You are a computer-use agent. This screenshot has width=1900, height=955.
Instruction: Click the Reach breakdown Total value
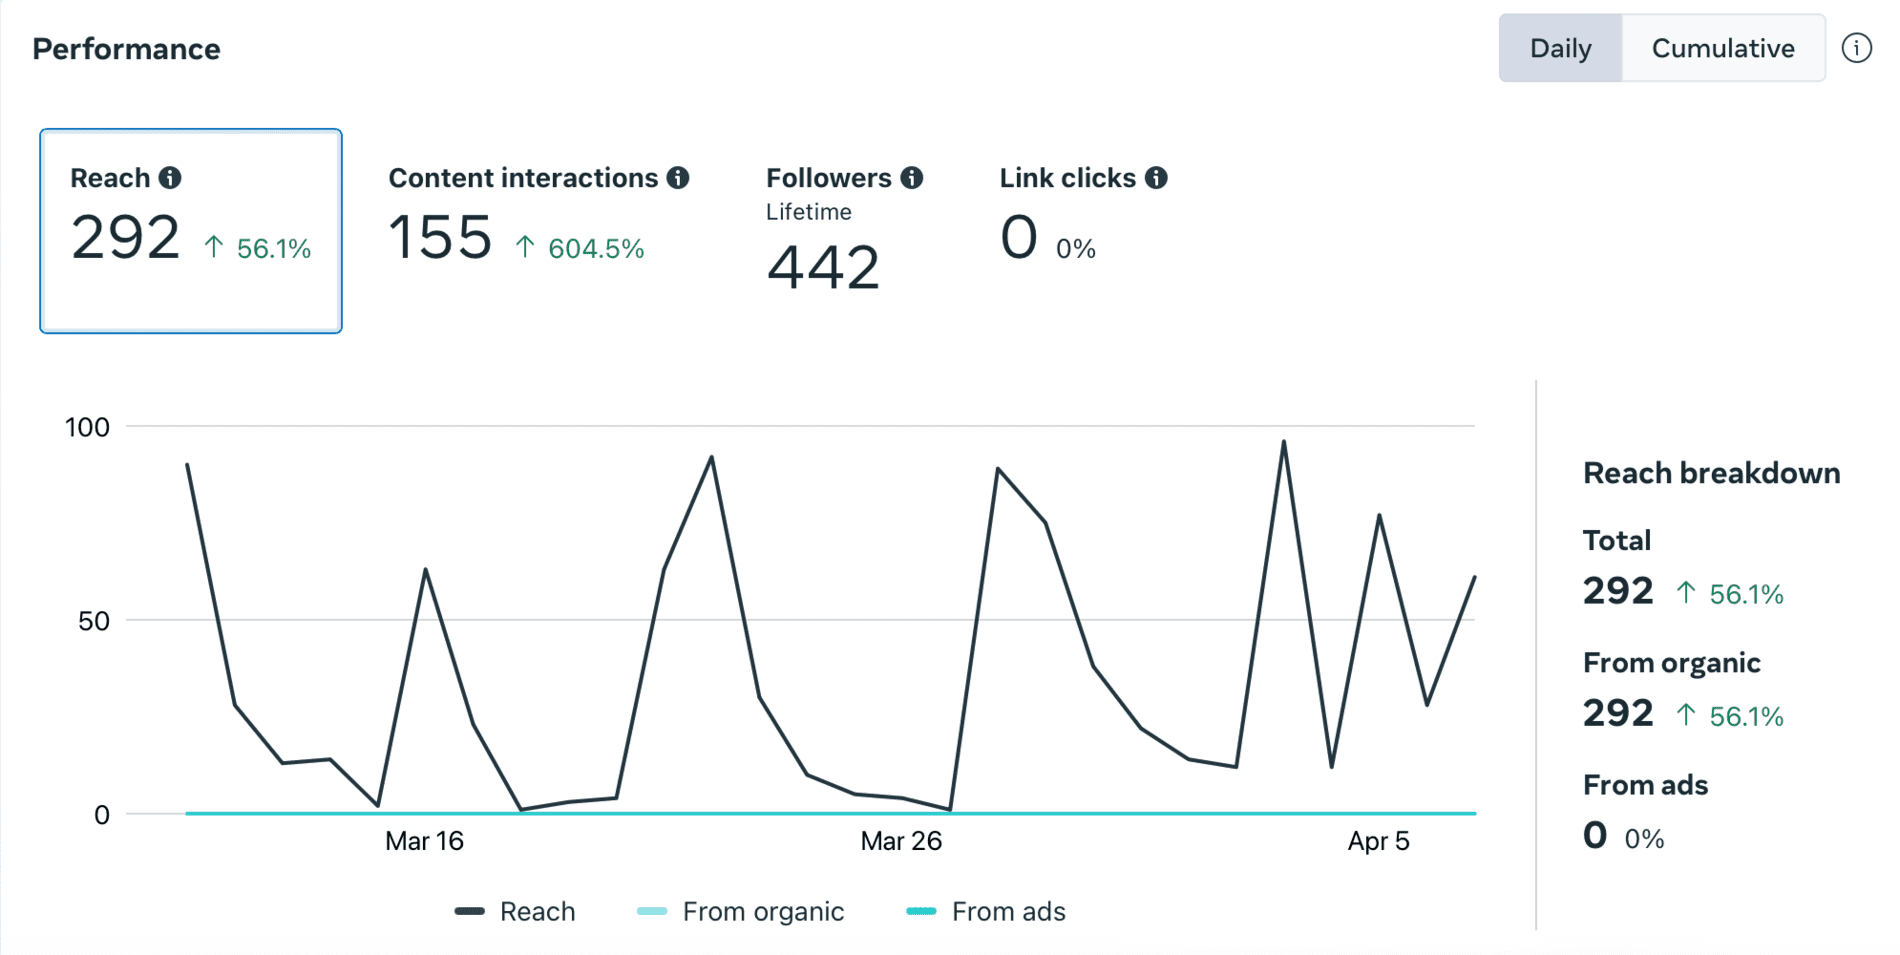1617,590
